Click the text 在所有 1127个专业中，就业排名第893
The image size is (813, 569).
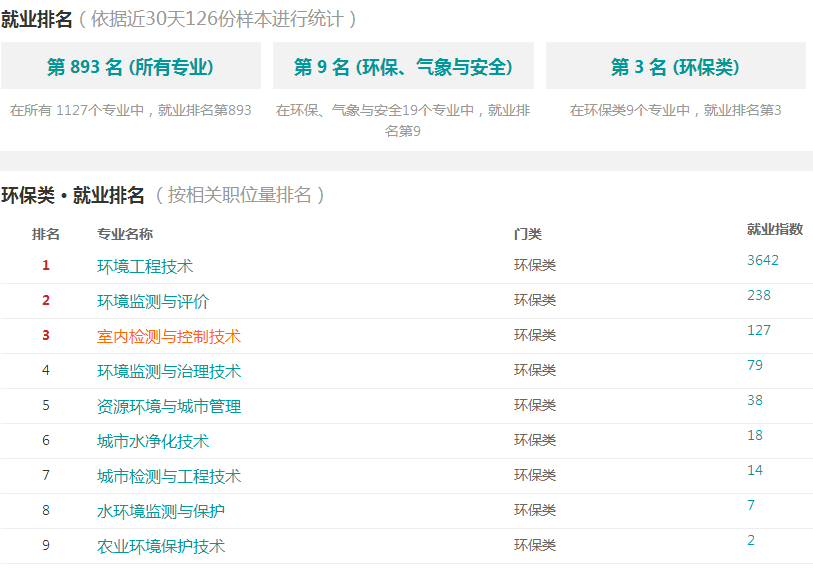coord(131,110)
